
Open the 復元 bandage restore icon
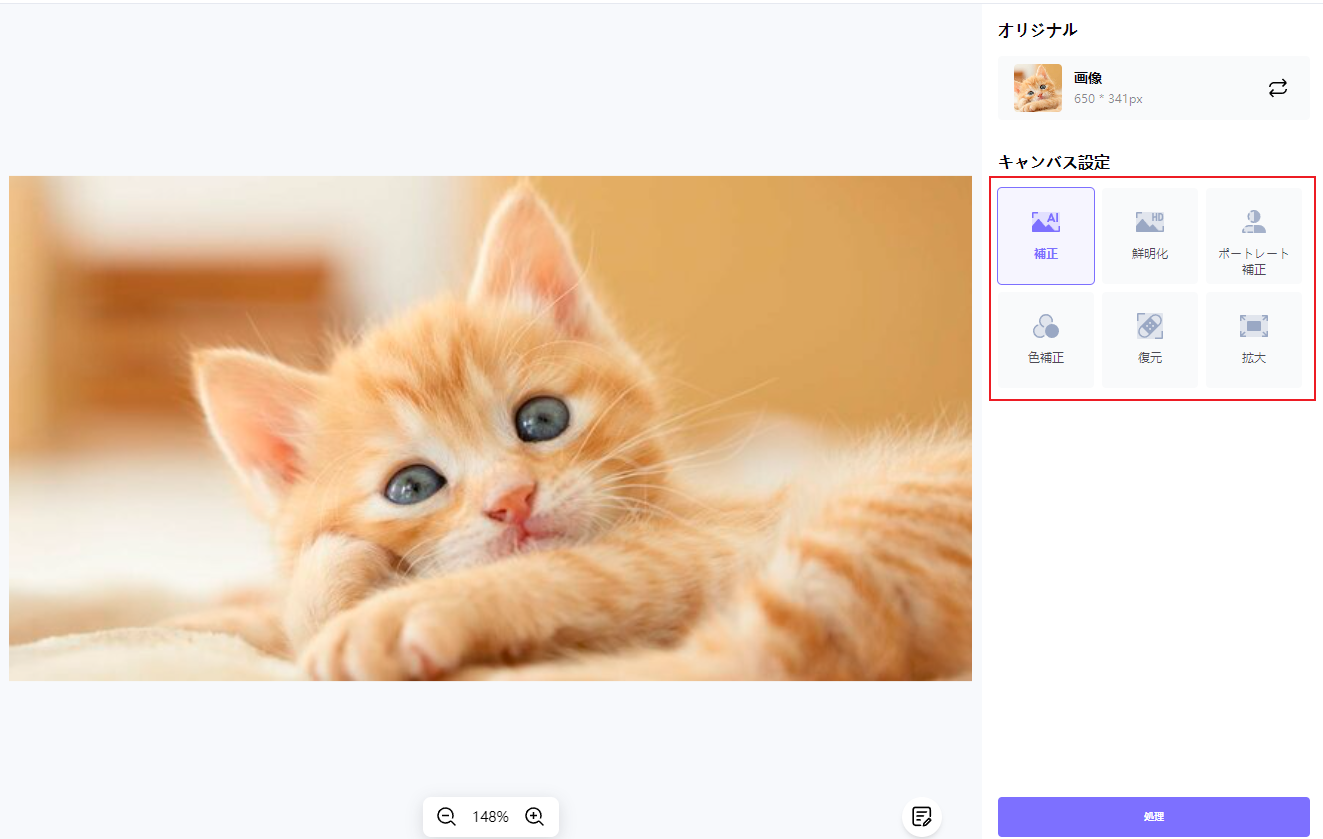1149,326
